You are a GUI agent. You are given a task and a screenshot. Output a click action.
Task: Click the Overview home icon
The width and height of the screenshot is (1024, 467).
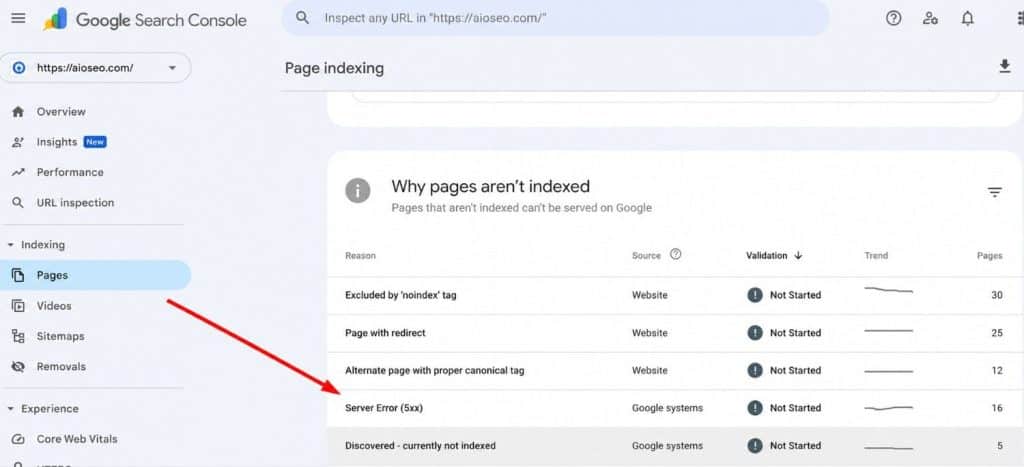(x=18, y=112)
